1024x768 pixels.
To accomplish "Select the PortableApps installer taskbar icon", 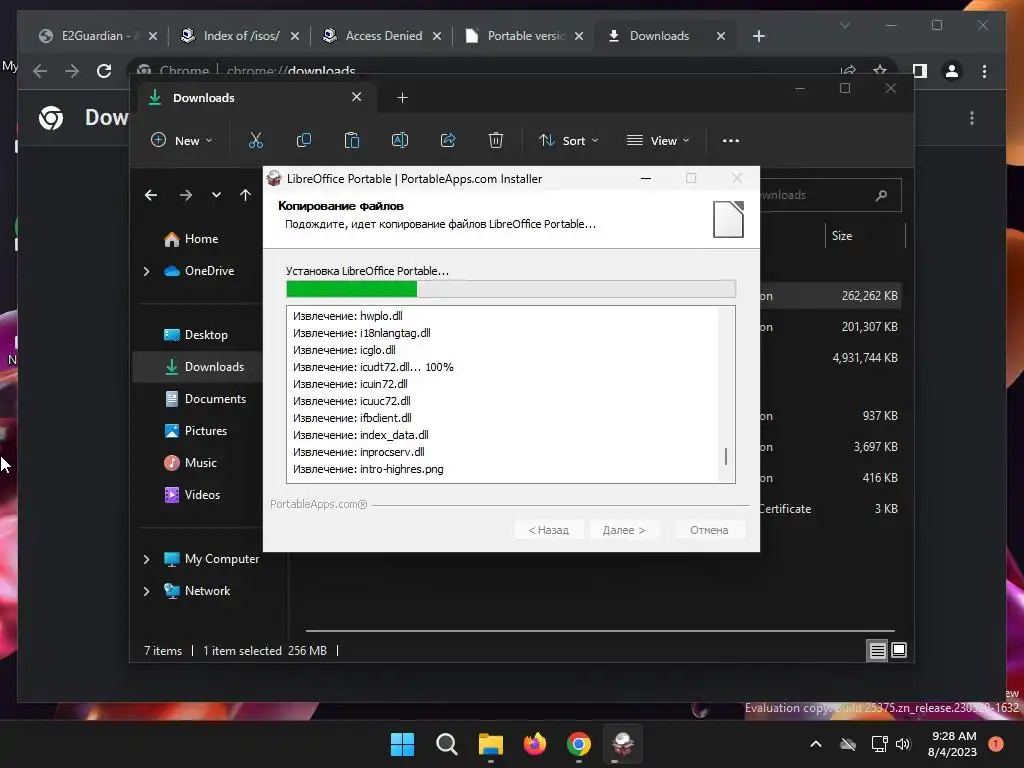I will point(622,744).
